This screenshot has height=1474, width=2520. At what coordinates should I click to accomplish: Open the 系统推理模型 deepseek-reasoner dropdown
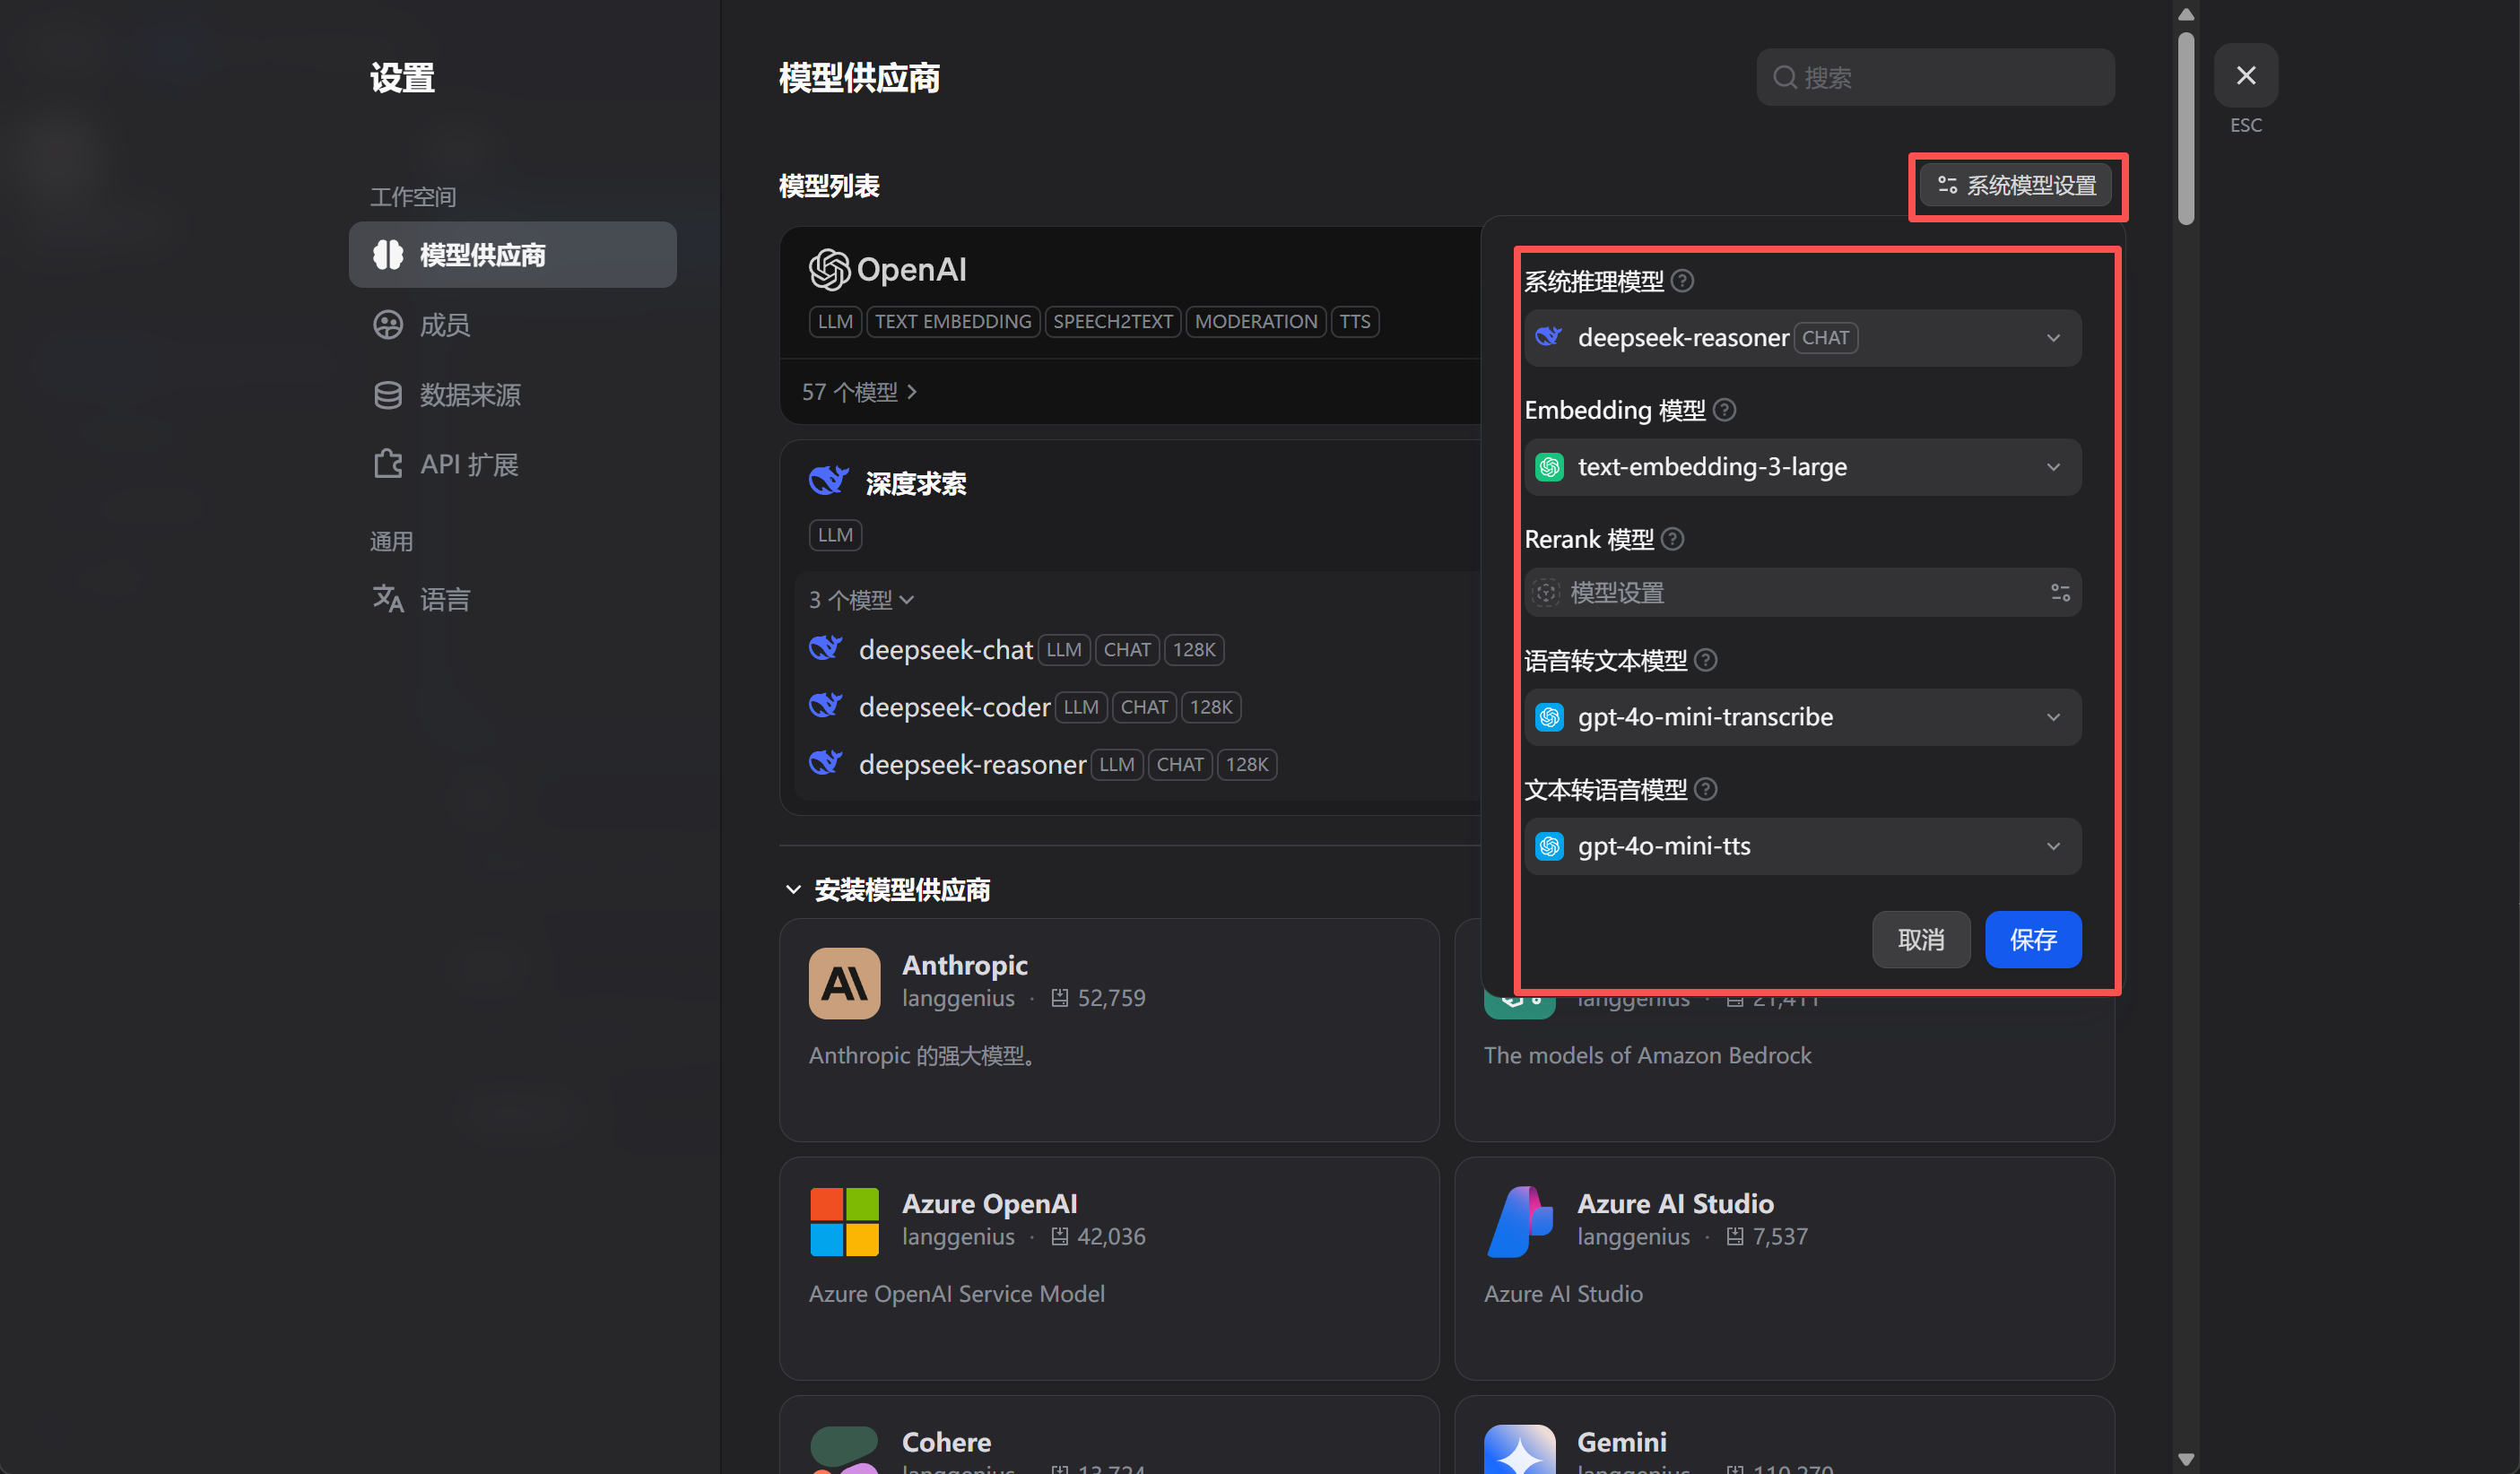pyautogui.click(x=1802, y=338)
